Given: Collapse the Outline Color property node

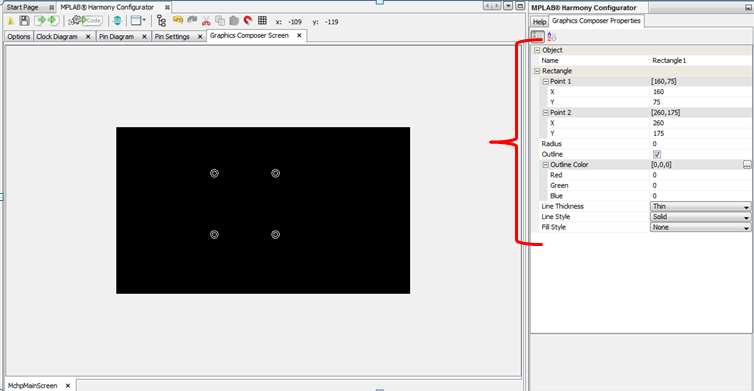Looking at the screenshot, I should [546, 164].
